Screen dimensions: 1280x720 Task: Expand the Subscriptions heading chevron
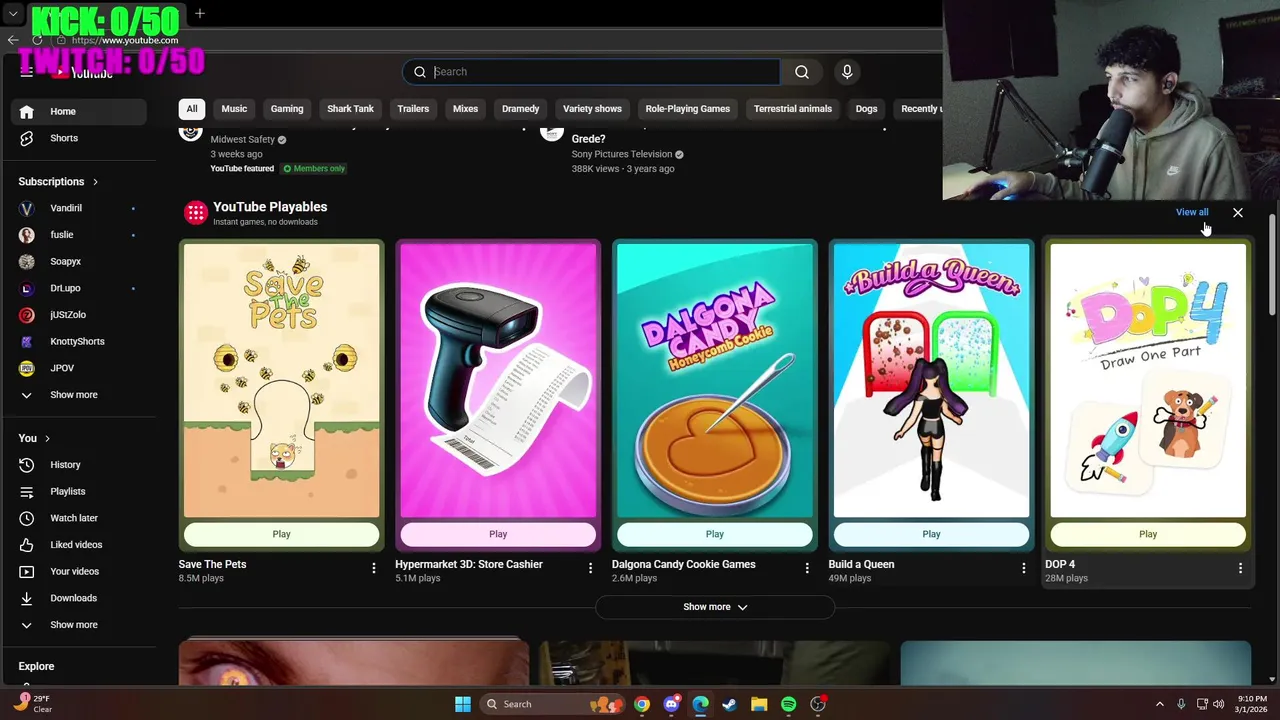pyautogui.click(x=95, y=182)
